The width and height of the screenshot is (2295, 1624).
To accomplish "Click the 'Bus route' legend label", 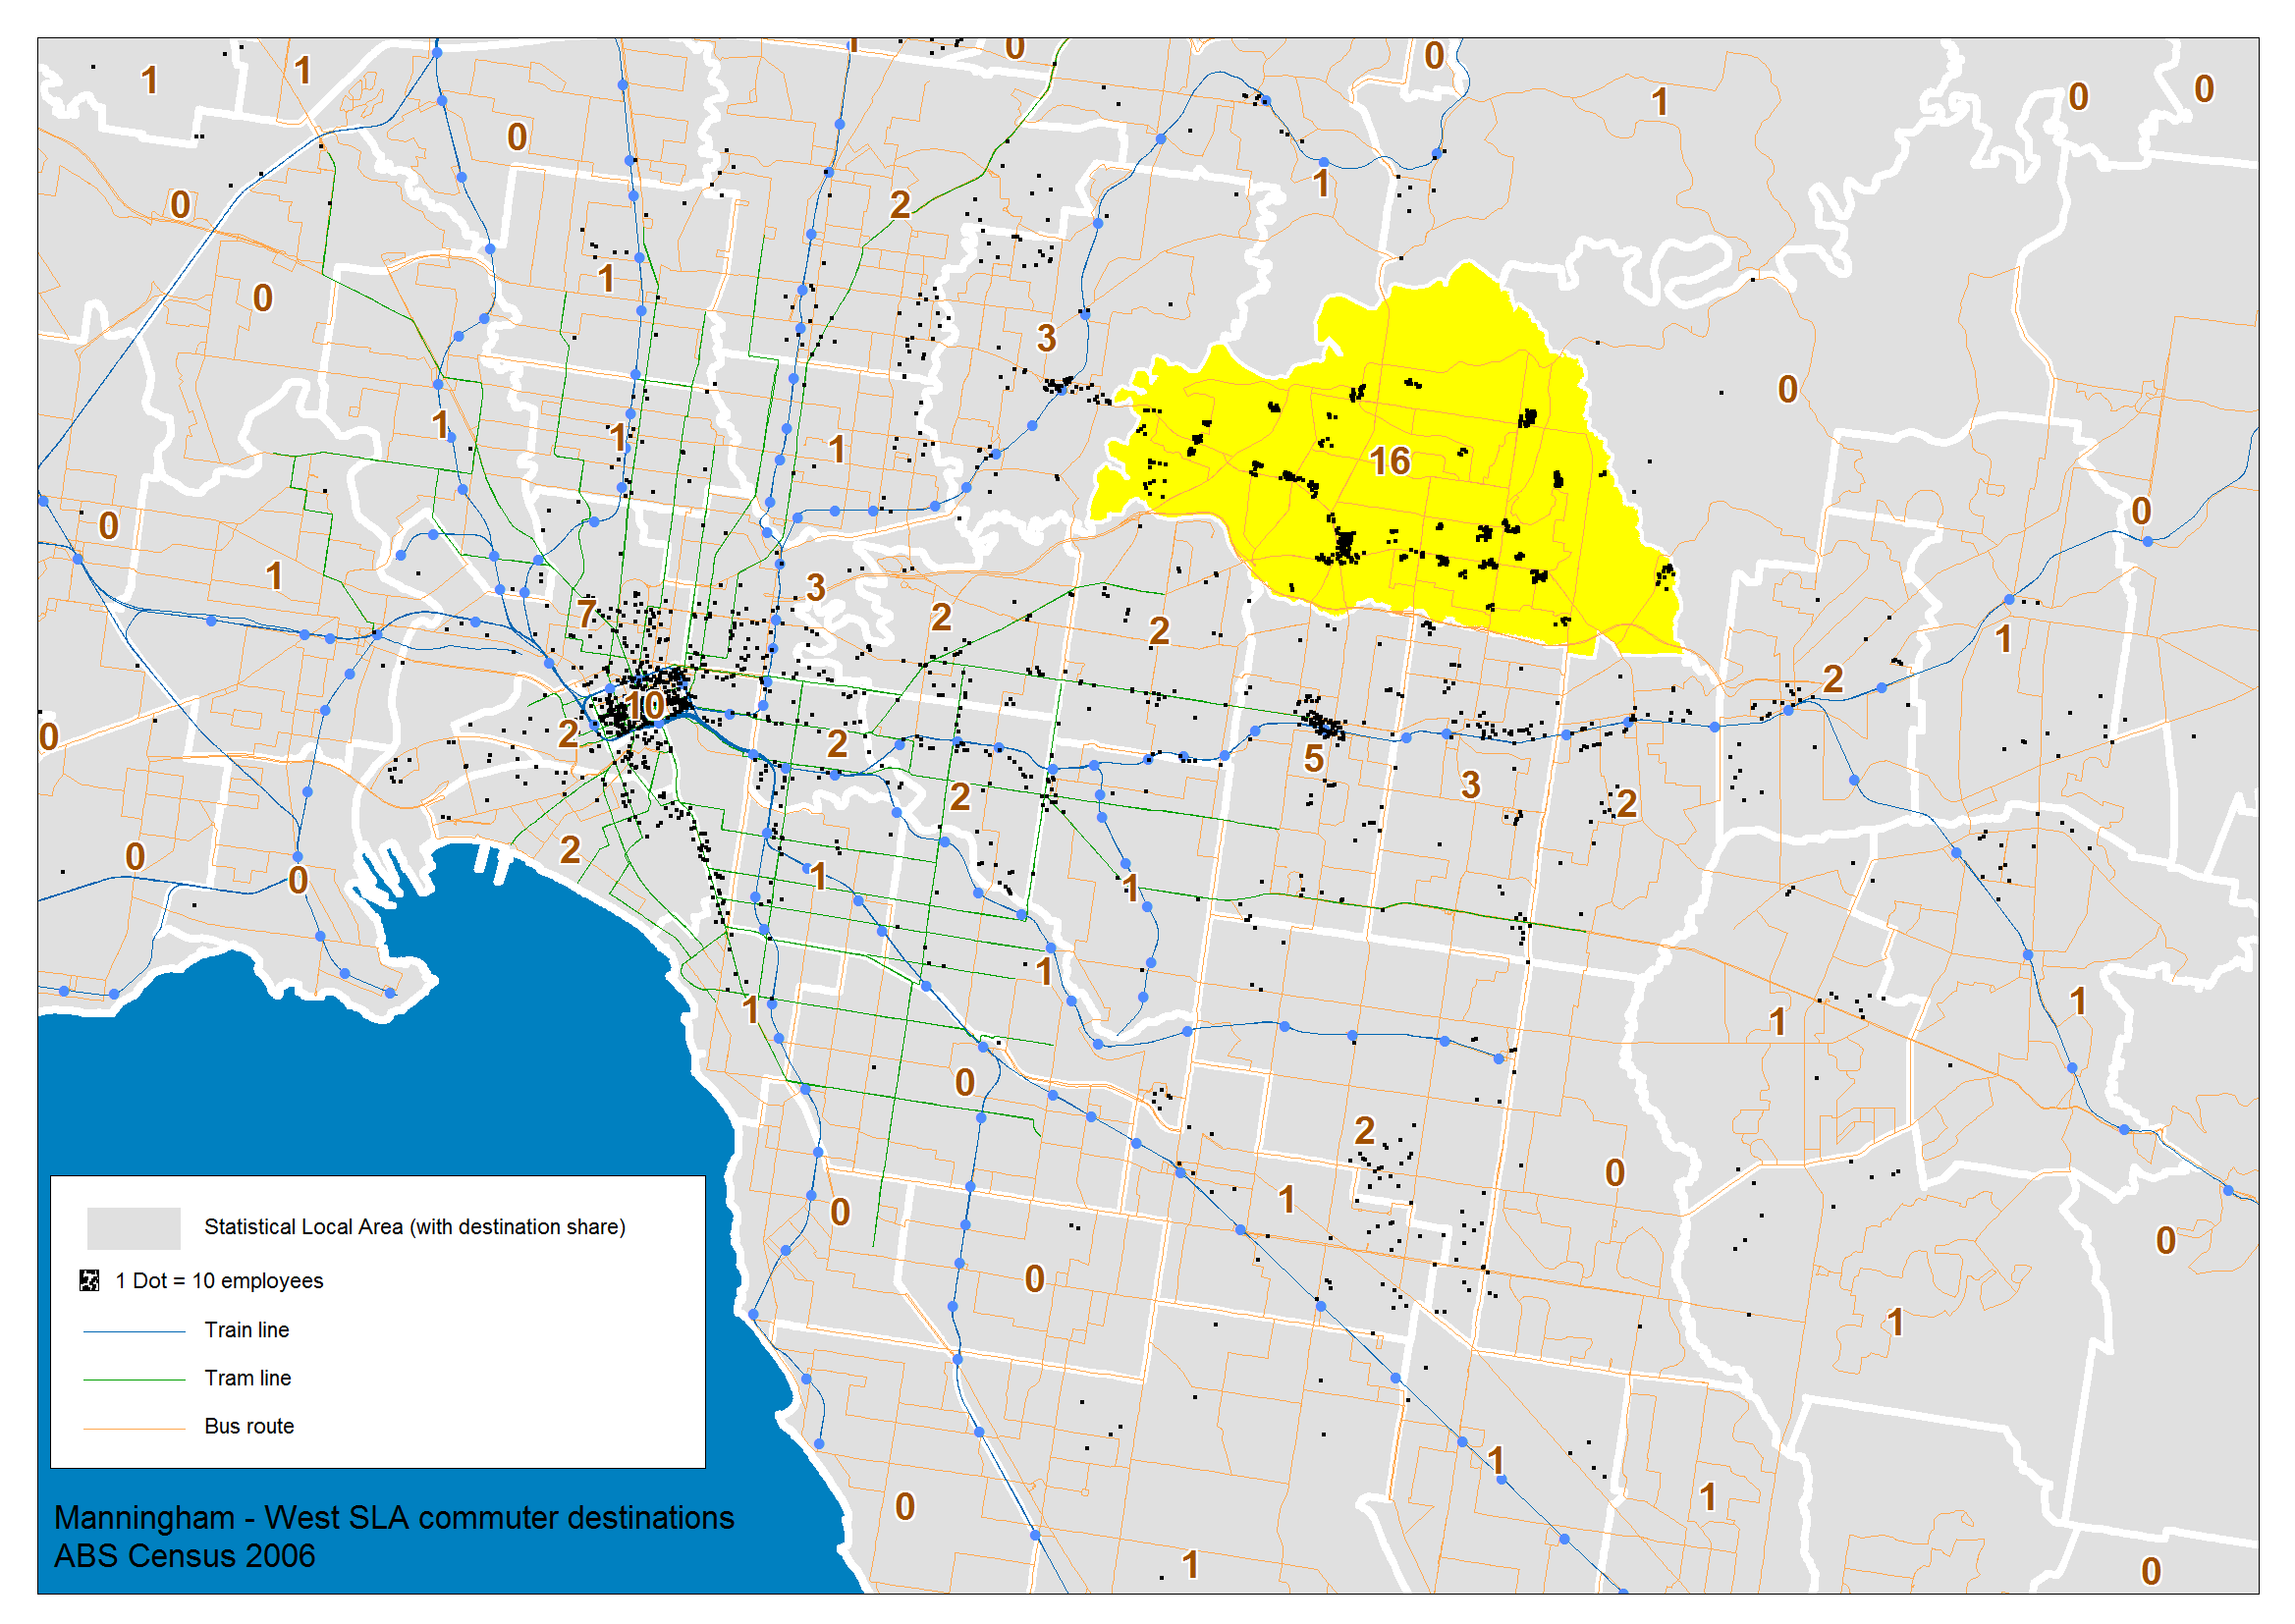I will (249, 1427).
